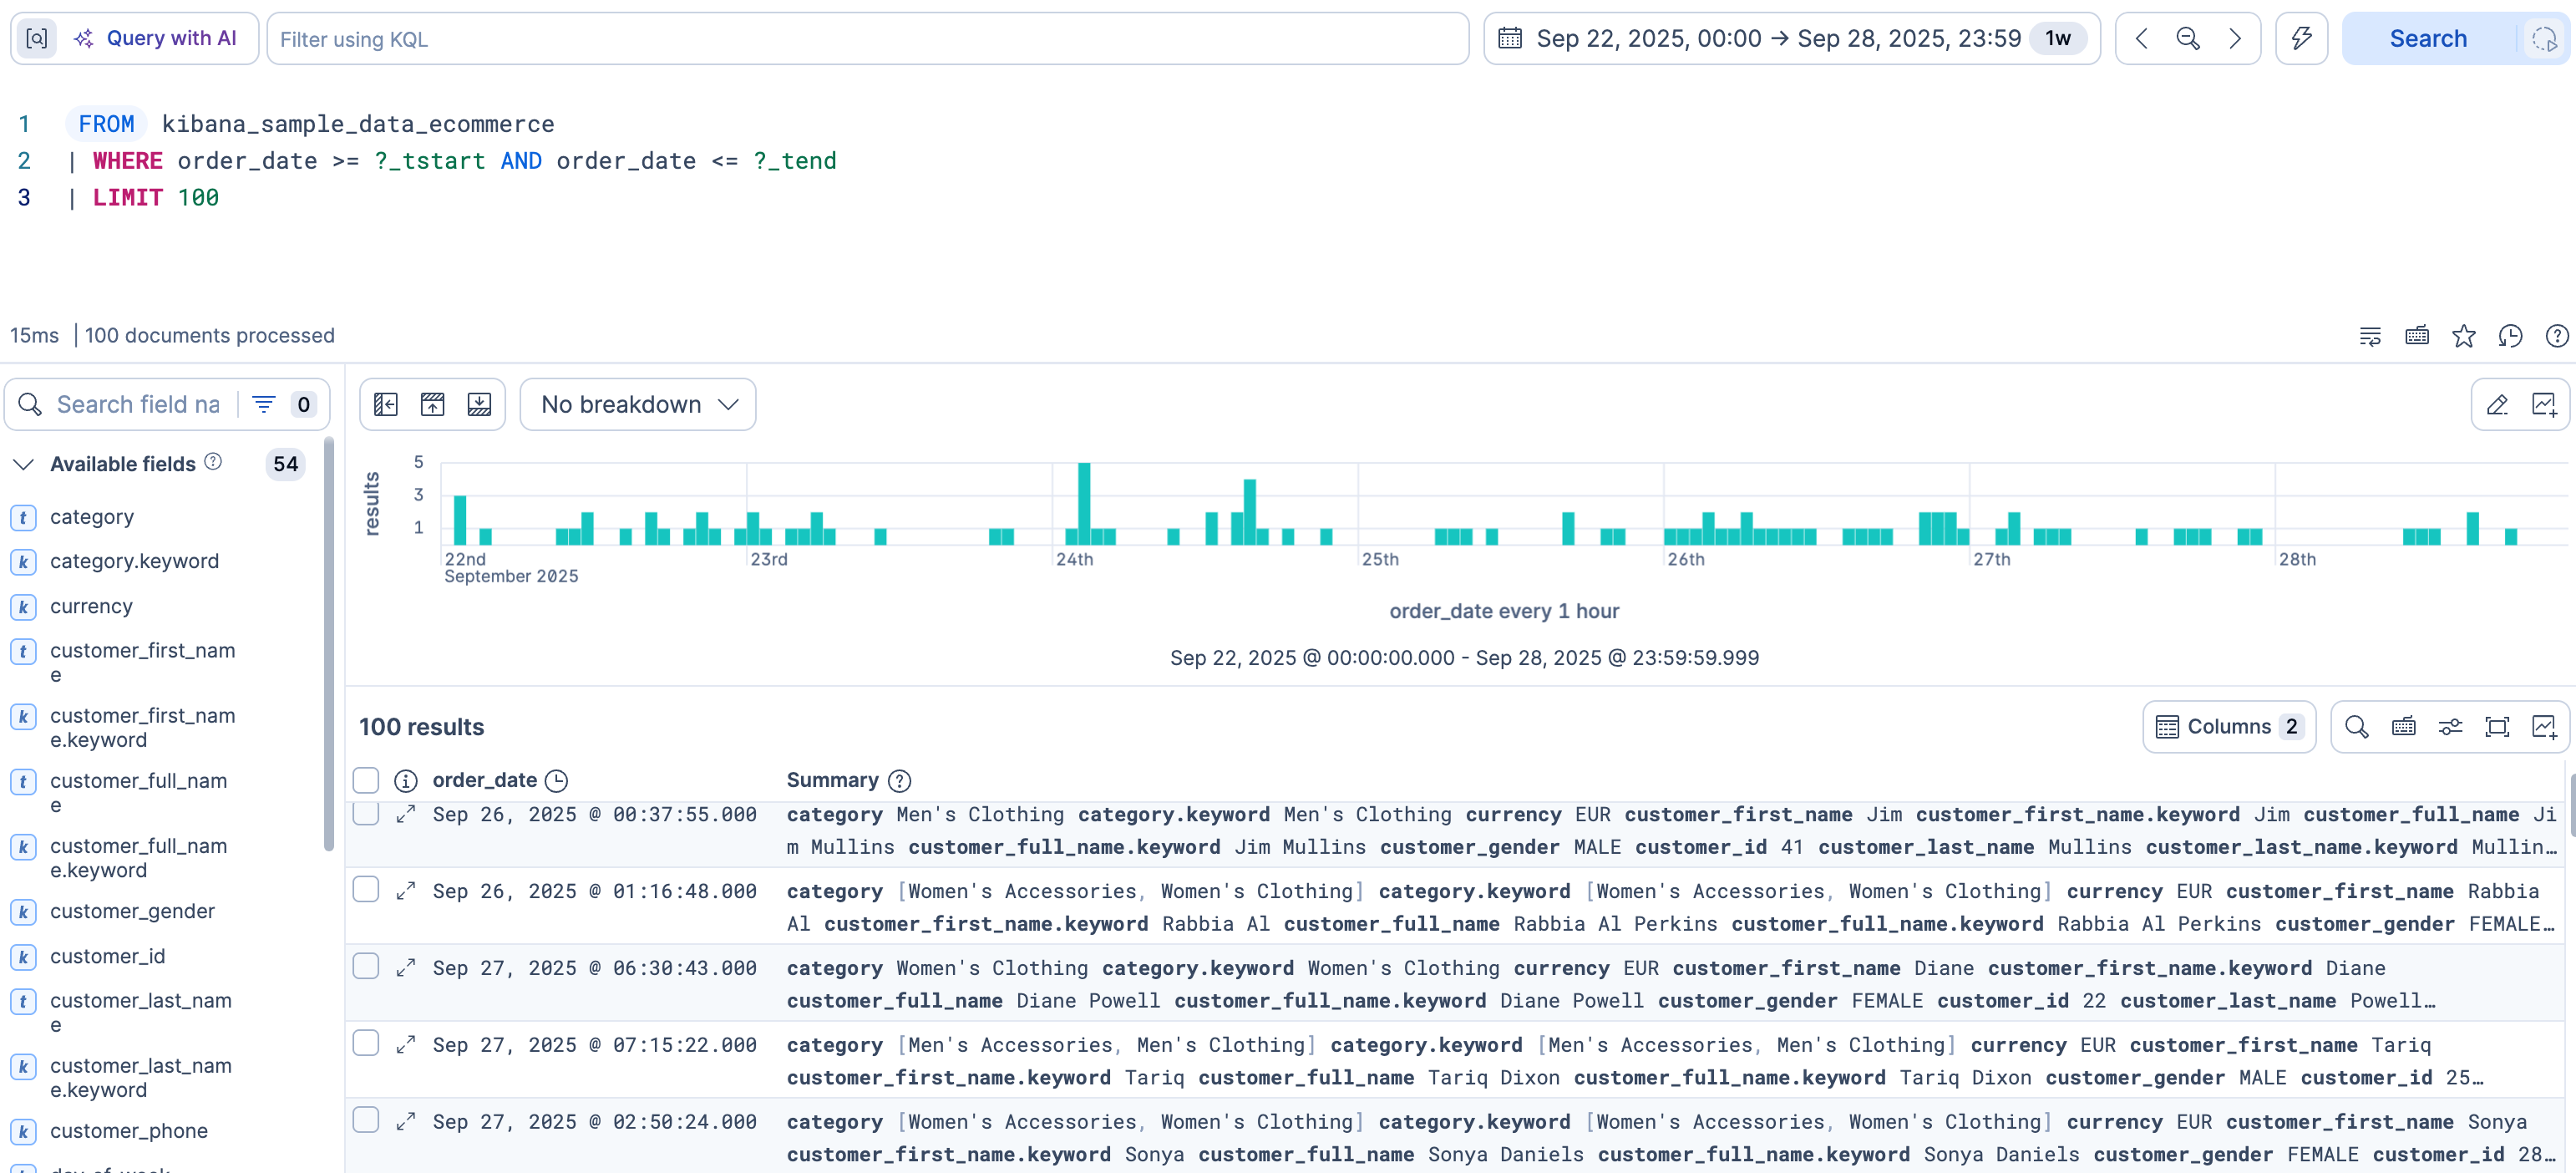Click '100 documents processed' status text
The image size is (2576, 1173).
coord(210,336)
